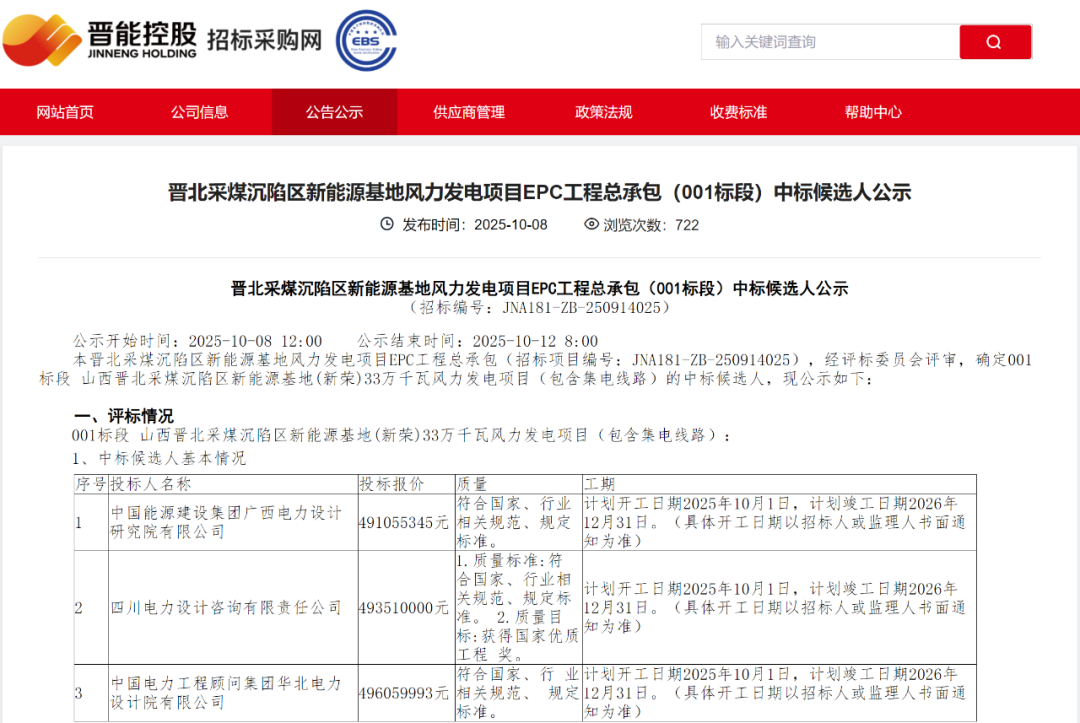Image resolution: width=1080 pixels, height=723 pixels.
Task: Click the main announcement headline
Action: coord(540,192)
